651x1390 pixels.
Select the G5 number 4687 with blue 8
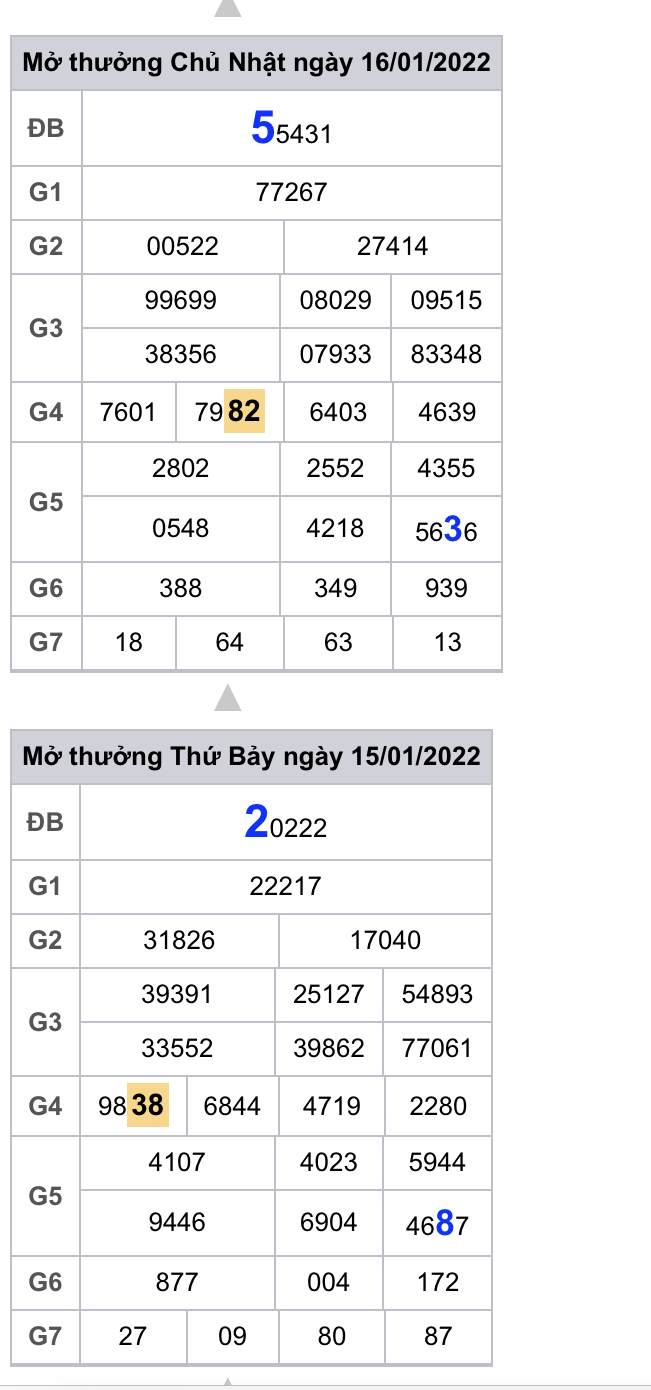click(438, 1224)
